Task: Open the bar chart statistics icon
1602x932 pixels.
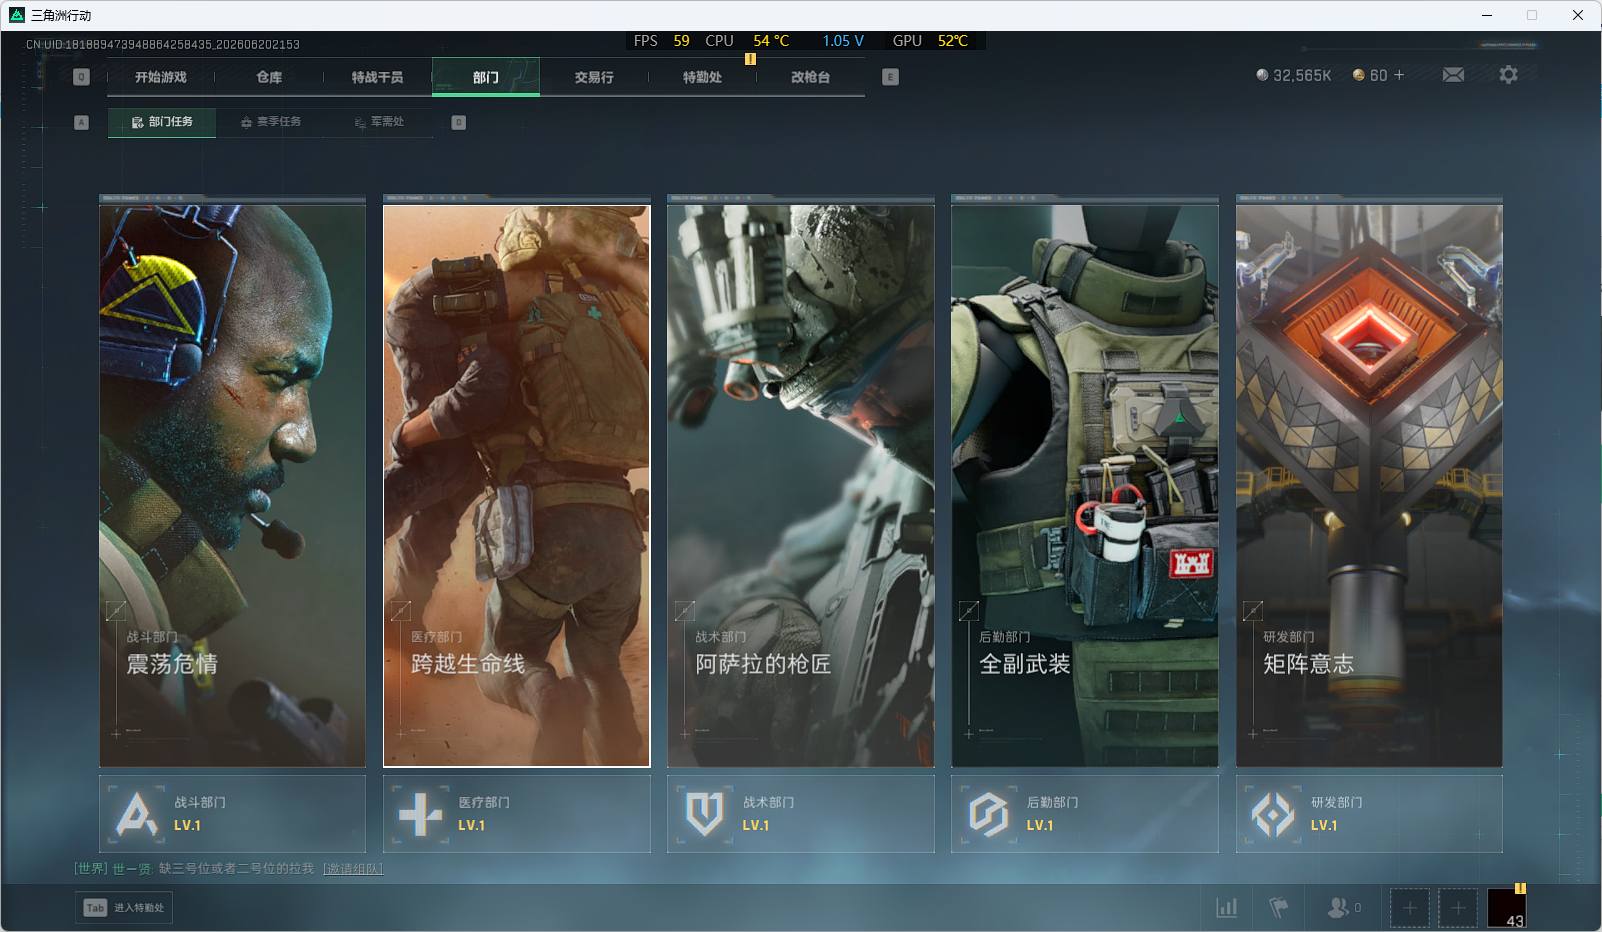Action: 1226,907
